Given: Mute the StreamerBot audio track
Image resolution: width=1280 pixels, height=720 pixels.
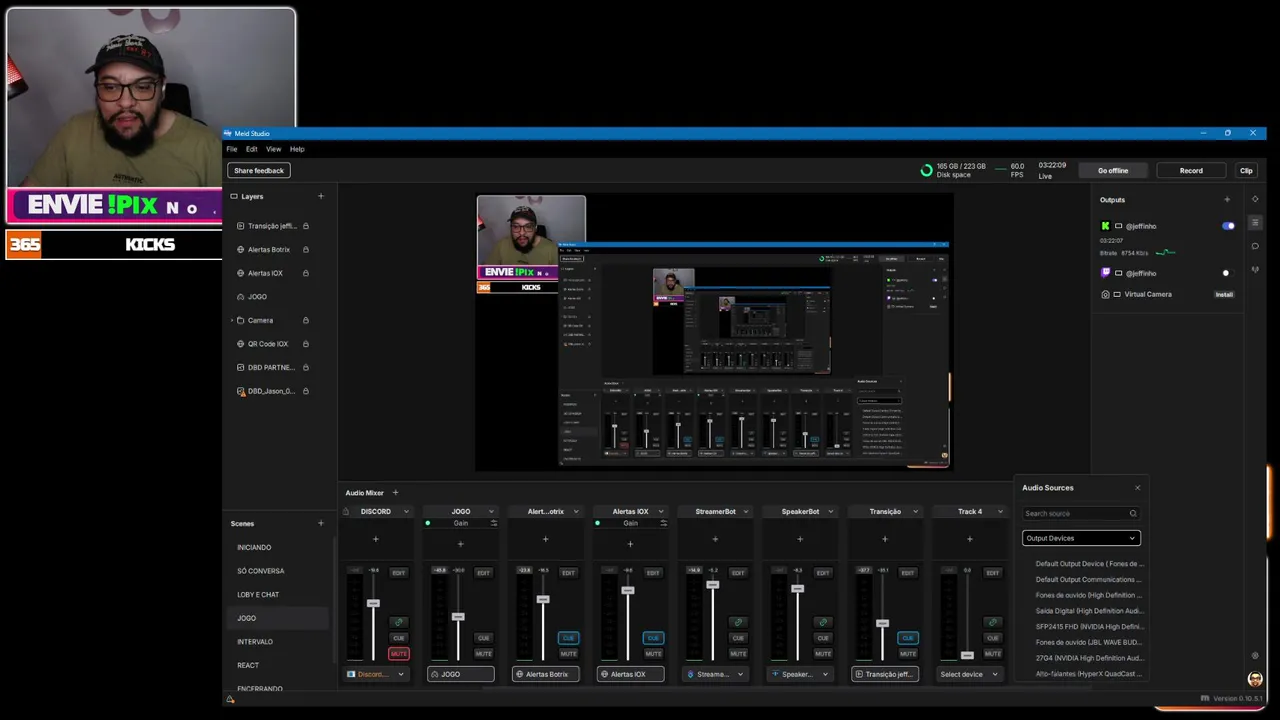Looking at the screenshot, I should pos(738,654).
